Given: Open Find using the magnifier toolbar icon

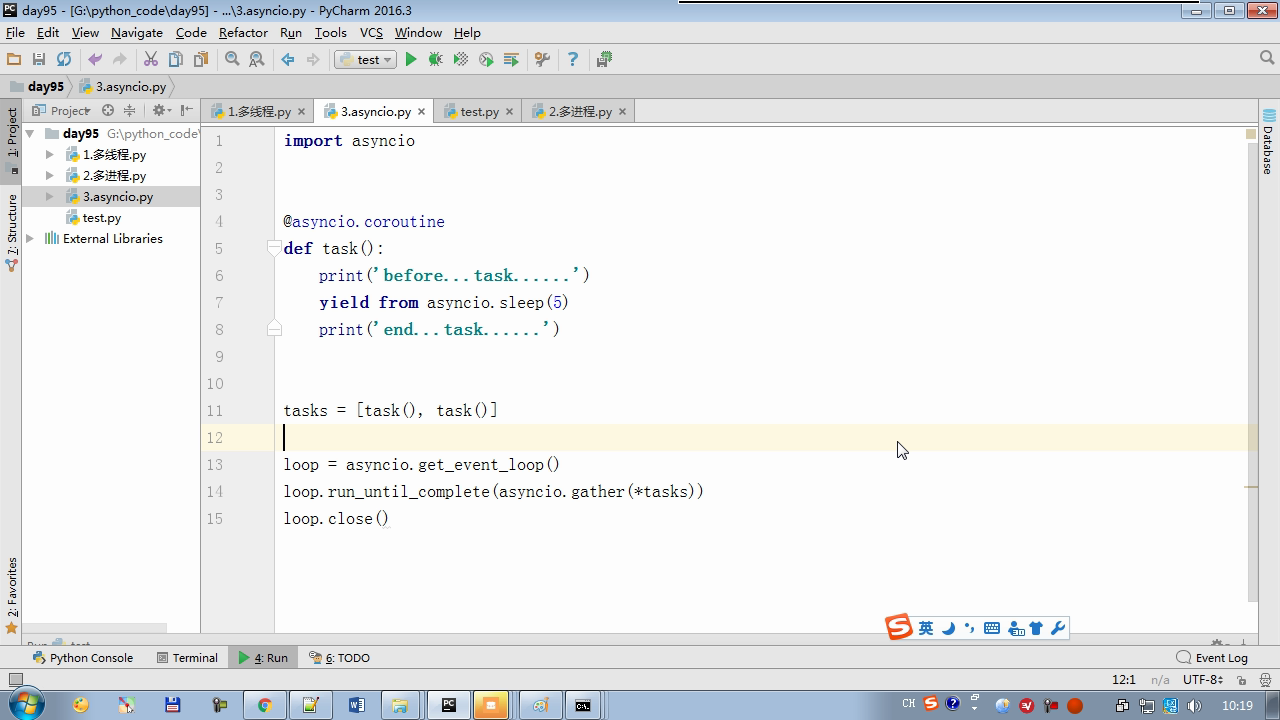Looking at the screenshot, I should (232, 60).
